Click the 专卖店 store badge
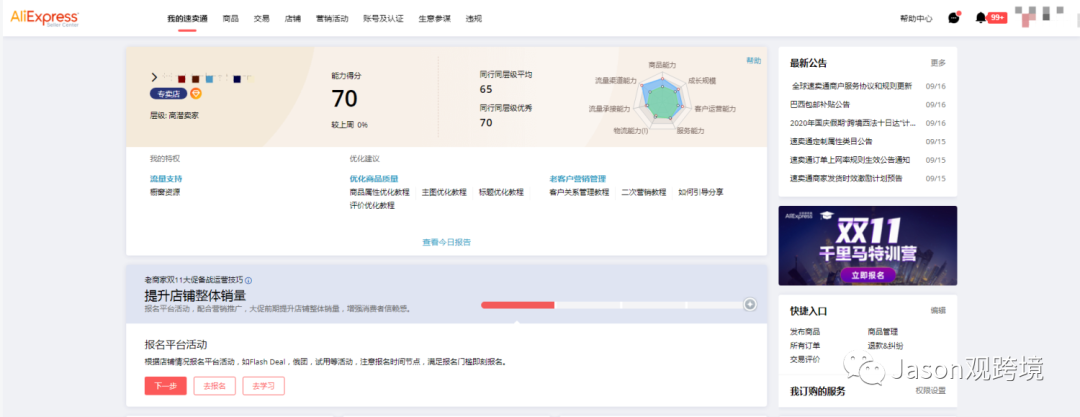Image resolution: width=1080 pixels, height=417 pixels. [x=168, y=94]
